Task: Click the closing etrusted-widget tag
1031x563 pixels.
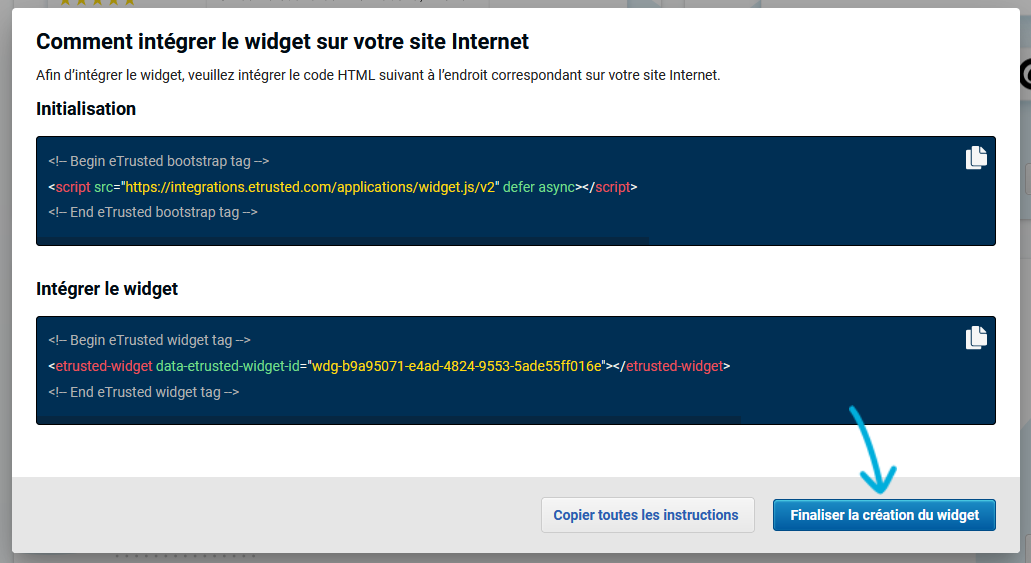Action: coord(673,366)
